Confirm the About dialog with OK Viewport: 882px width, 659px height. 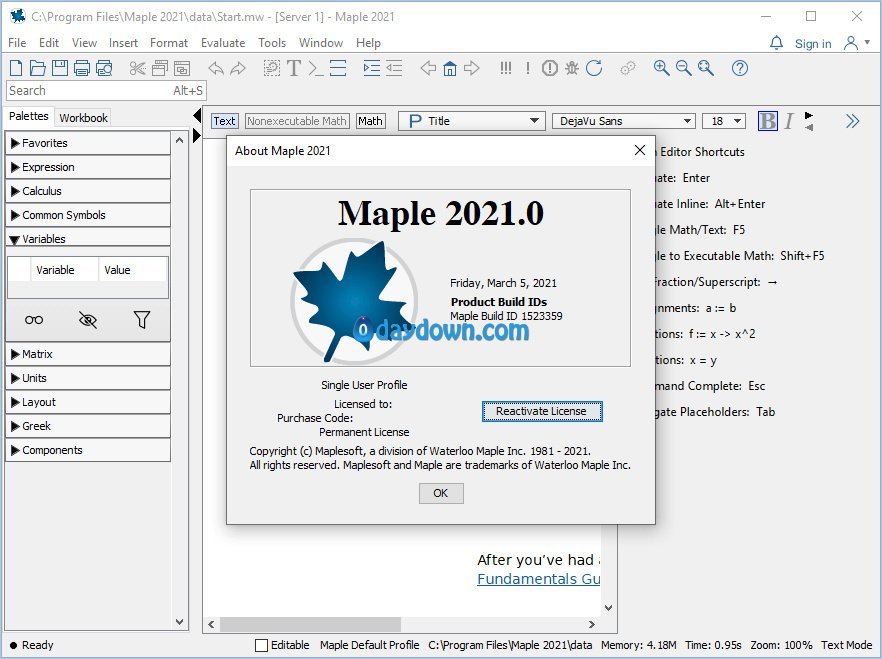(x=441, y=493)
